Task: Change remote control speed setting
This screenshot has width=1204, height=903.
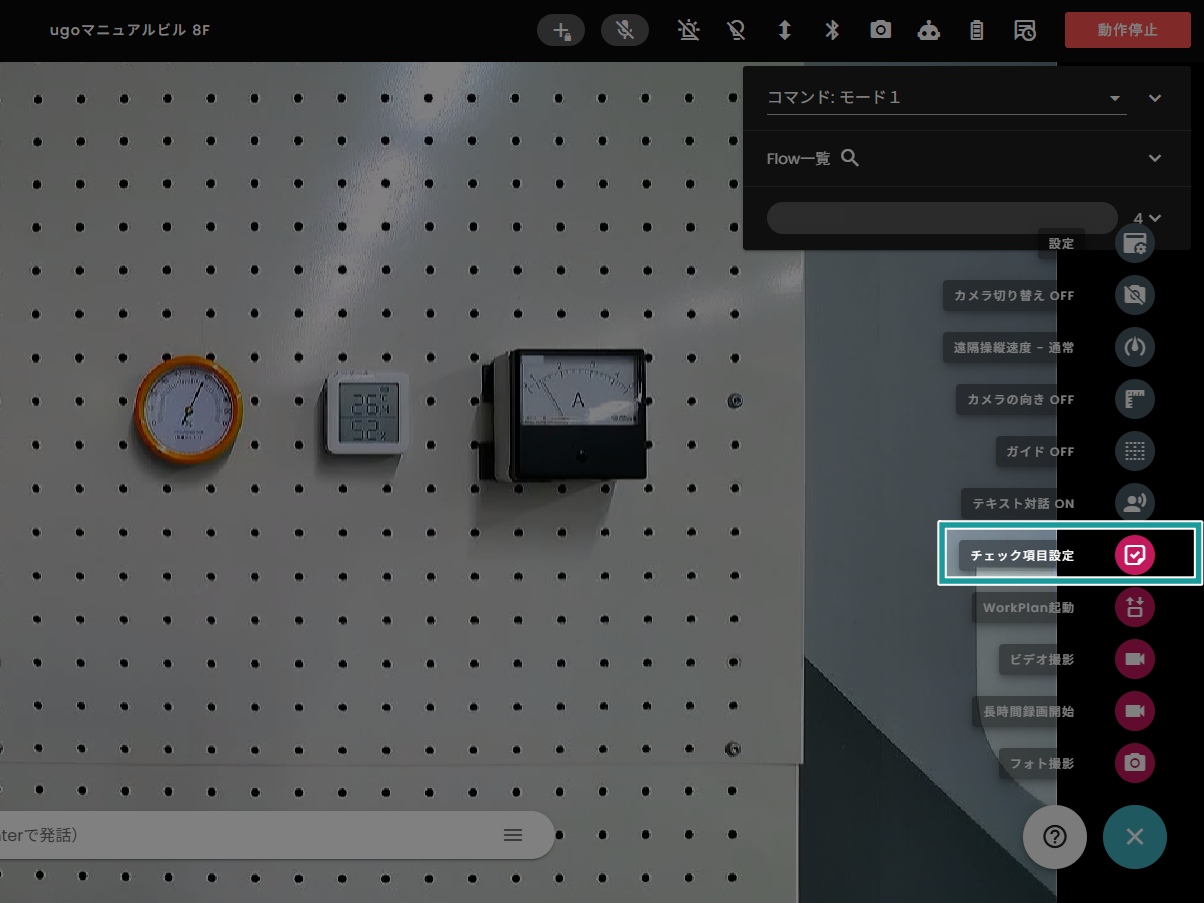Action: 1135,347
